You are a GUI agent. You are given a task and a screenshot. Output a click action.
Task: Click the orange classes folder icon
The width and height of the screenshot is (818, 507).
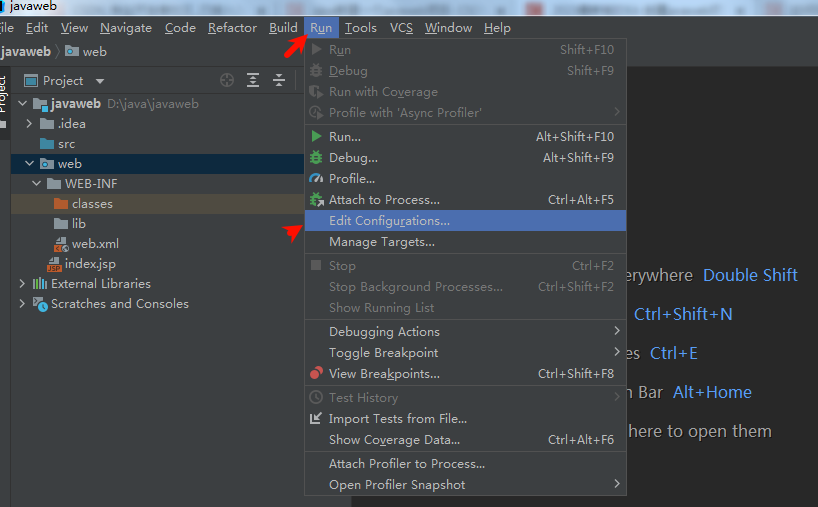tap(61, 203)
